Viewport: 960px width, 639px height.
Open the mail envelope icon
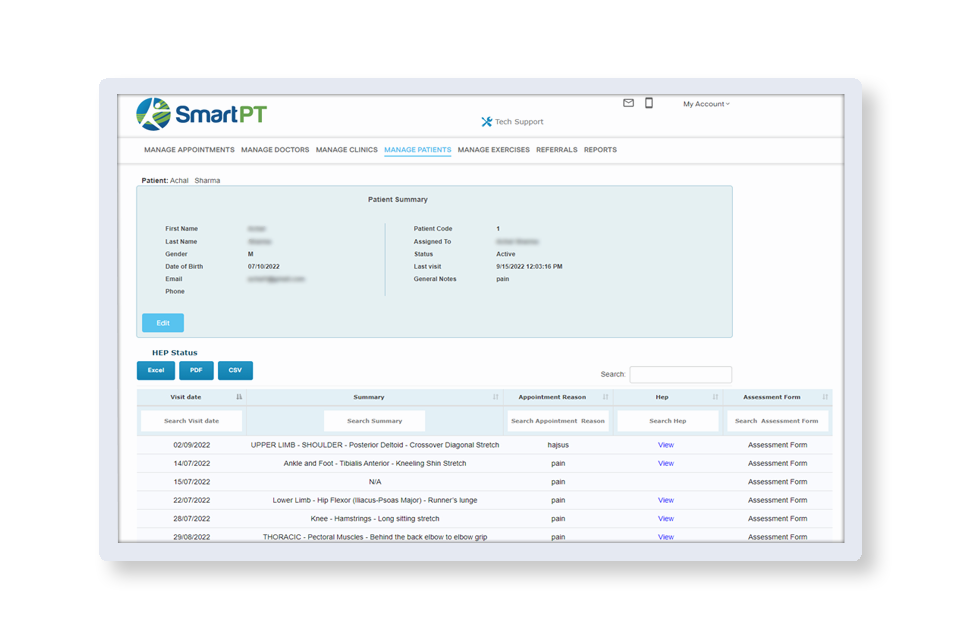click(628, 103)
